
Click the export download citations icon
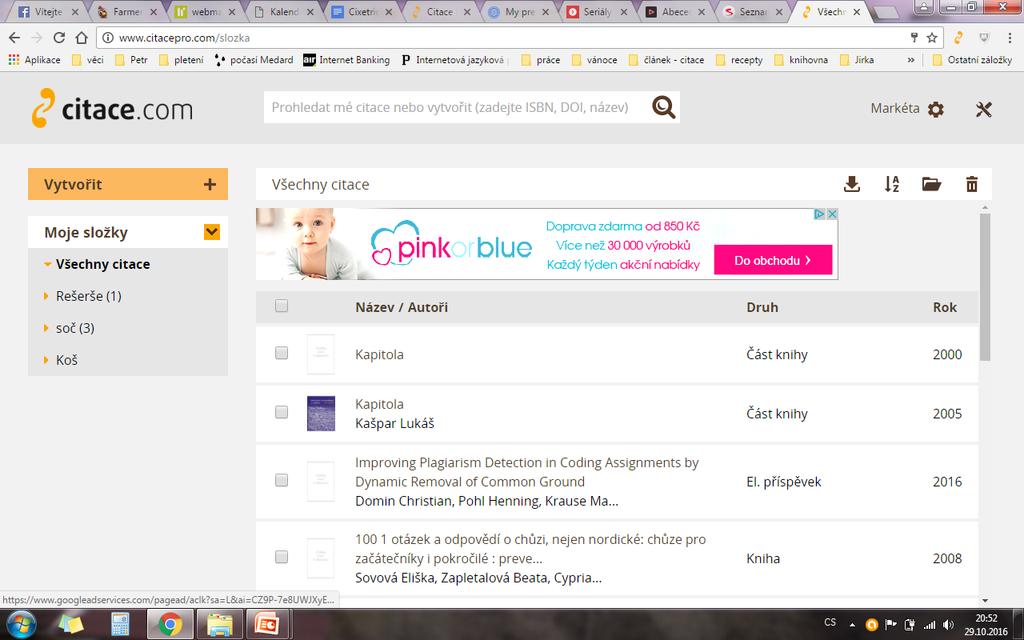tap(852, 184)
